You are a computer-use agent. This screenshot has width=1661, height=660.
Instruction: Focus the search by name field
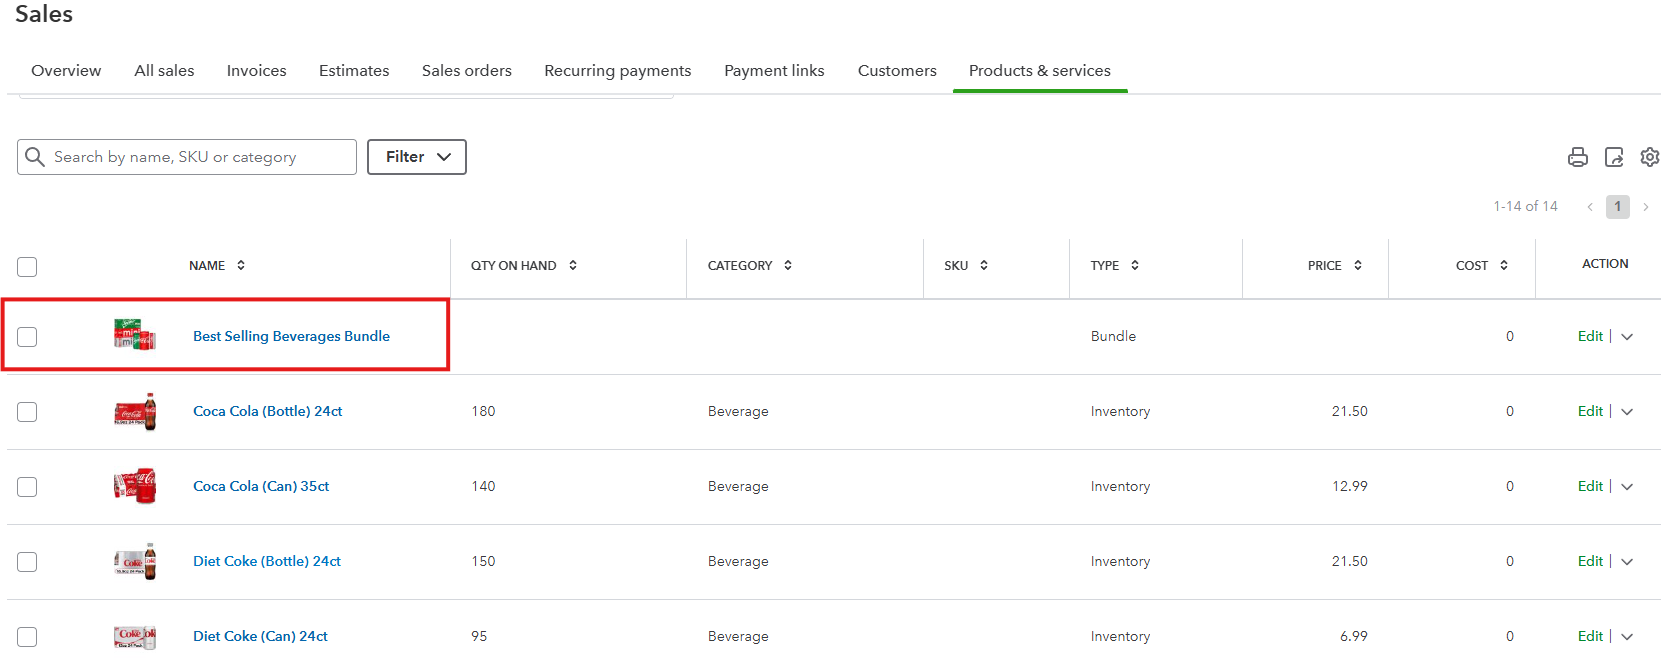[x=187, y=157]
